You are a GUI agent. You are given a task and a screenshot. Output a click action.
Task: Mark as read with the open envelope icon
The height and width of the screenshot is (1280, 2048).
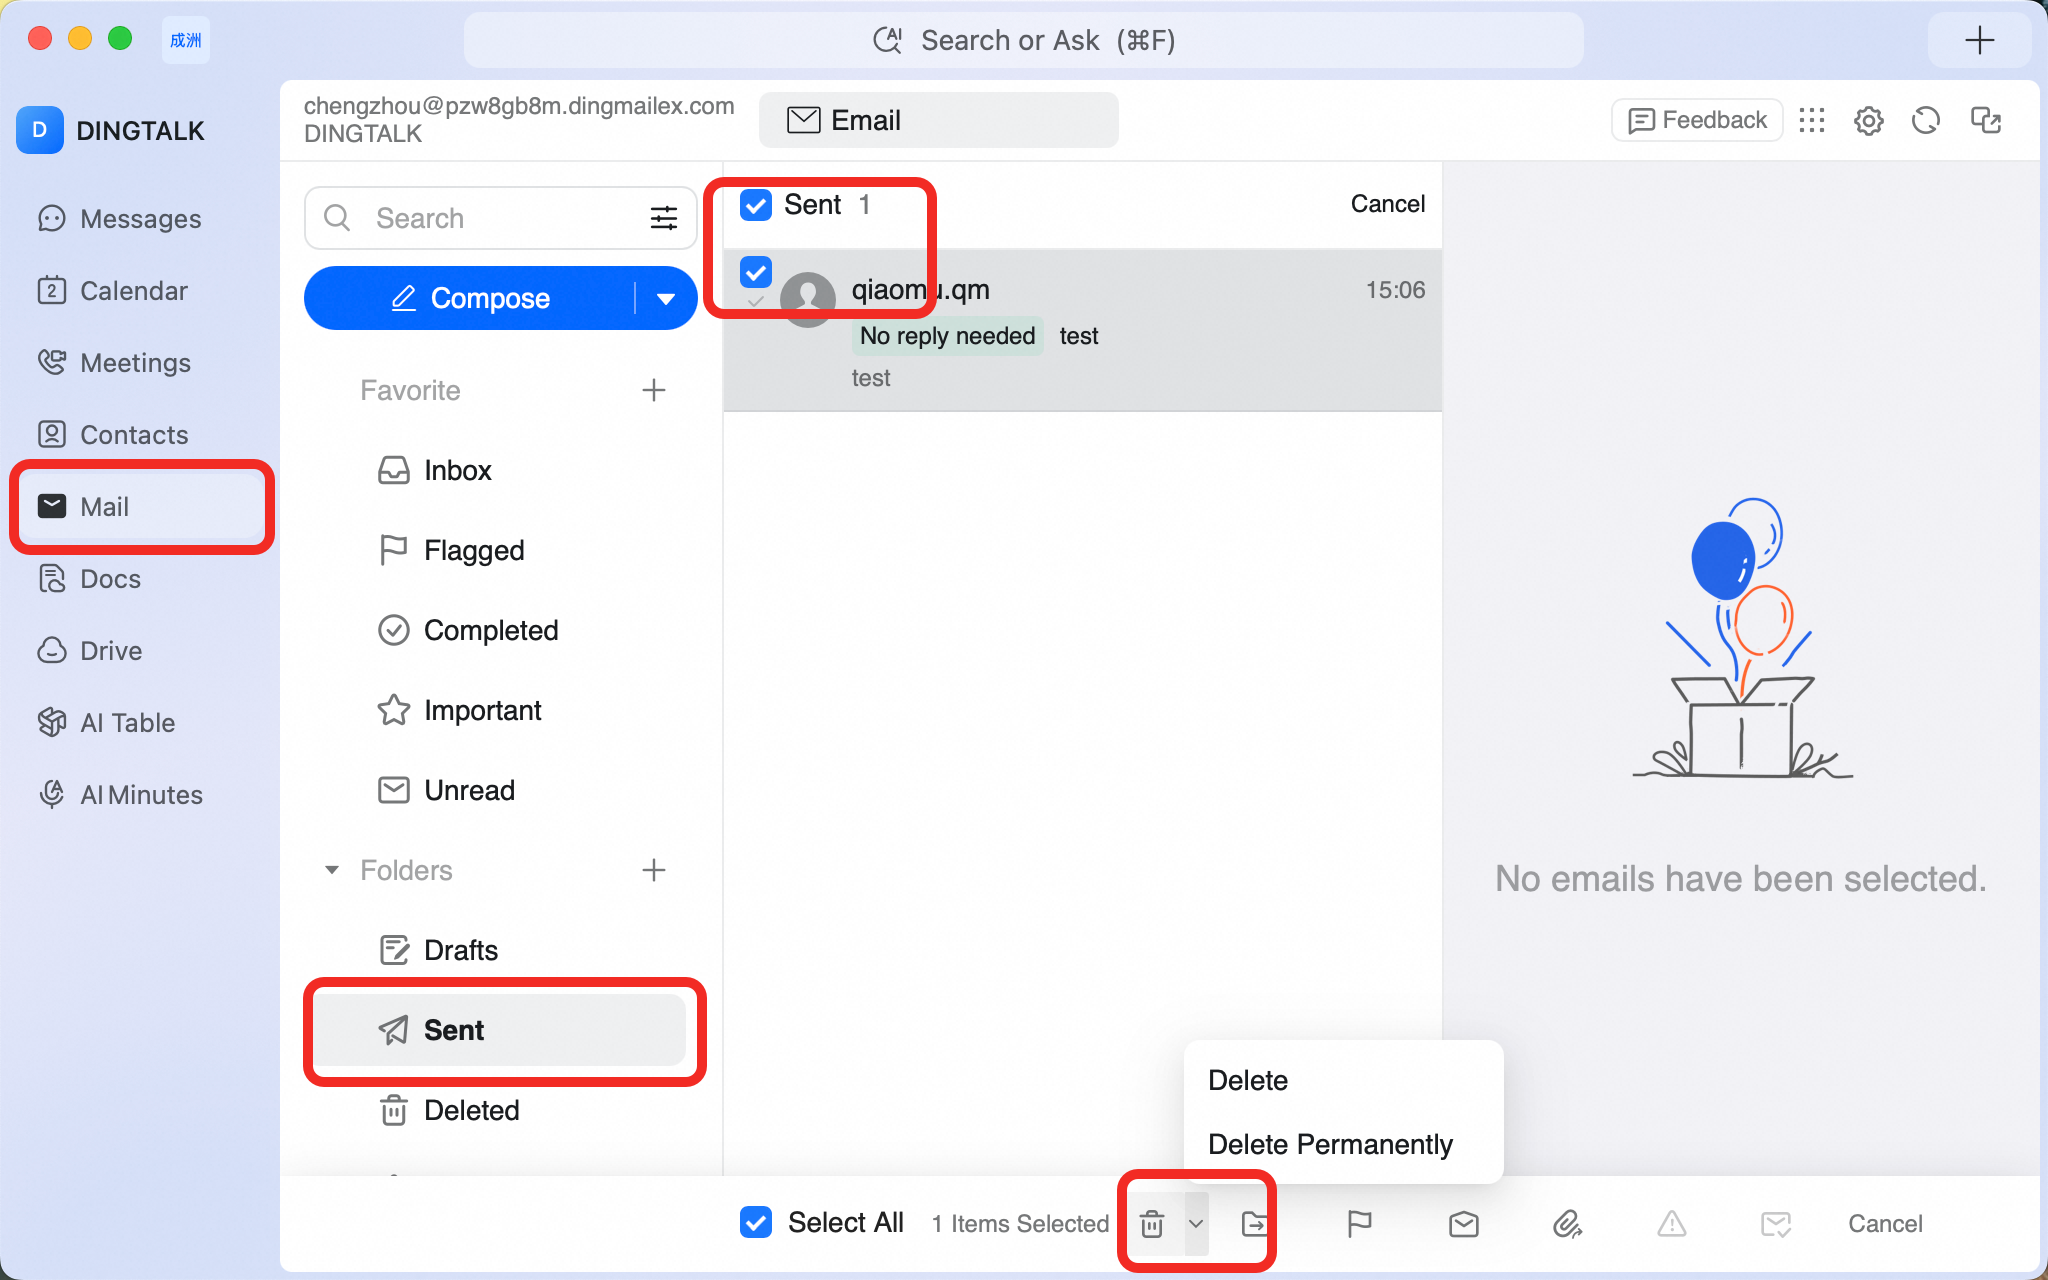click(x=1464, y=1224)
